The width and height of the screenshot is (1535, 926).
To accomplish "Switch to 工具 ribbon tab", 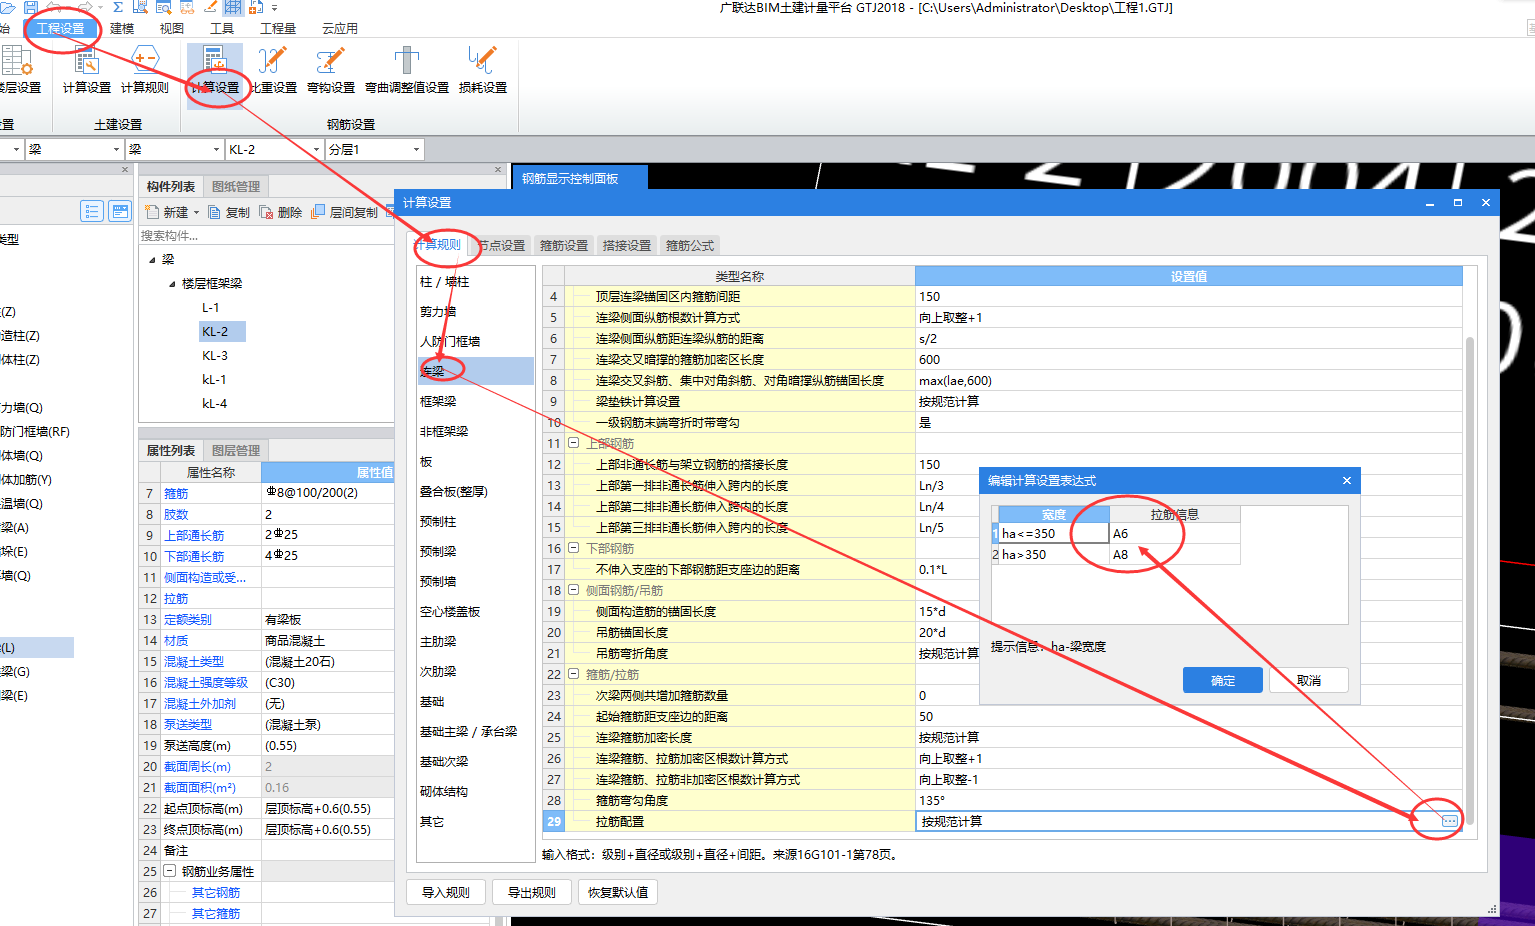I will pyautogui.click(x=222, y=28).
